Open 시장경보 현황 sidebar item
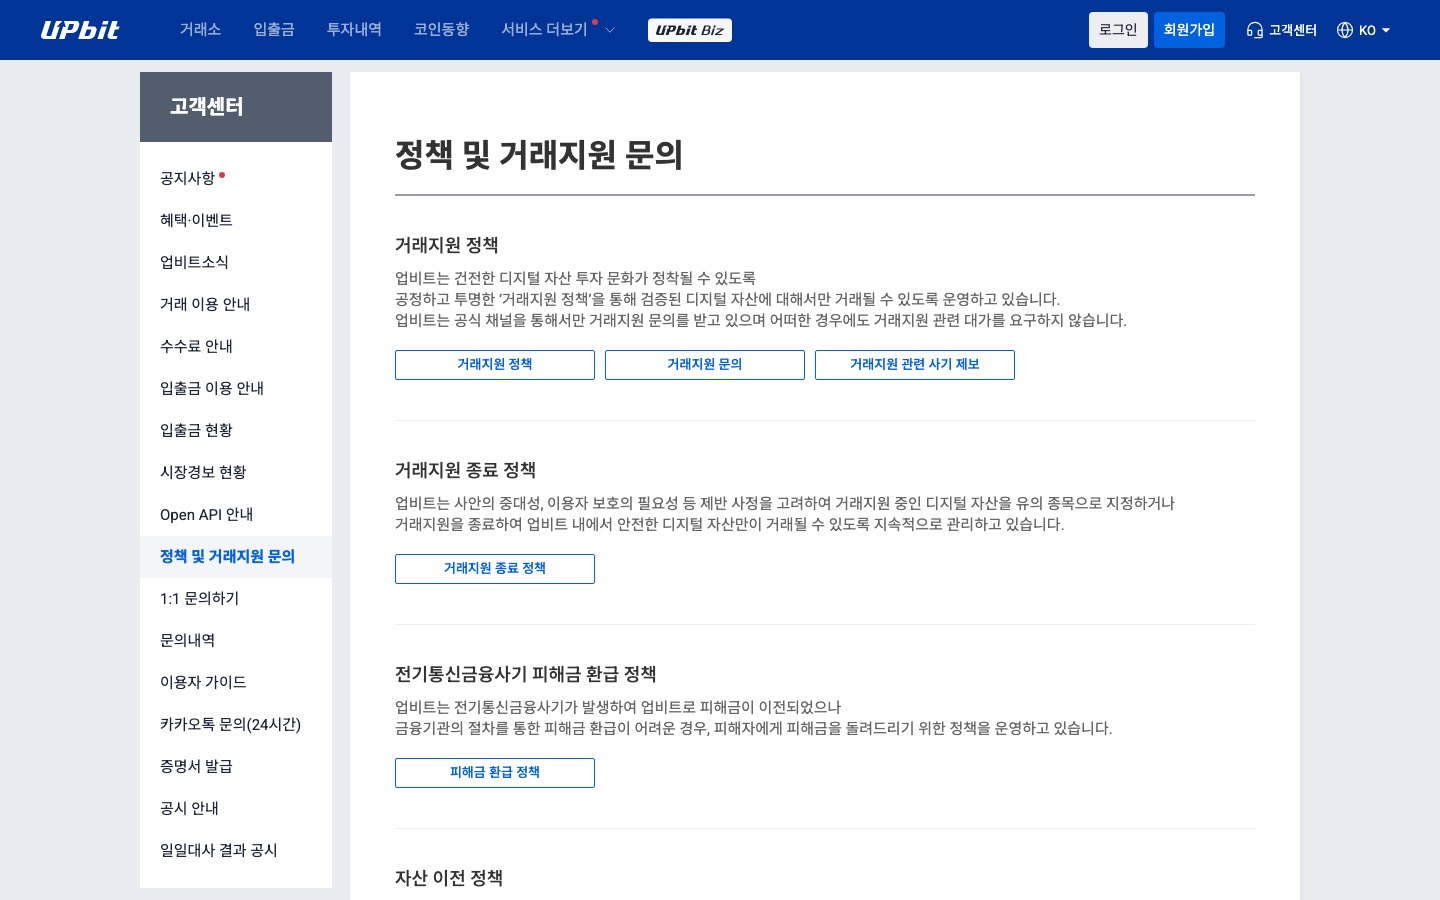1440x900 pixels. pos(236,472)
